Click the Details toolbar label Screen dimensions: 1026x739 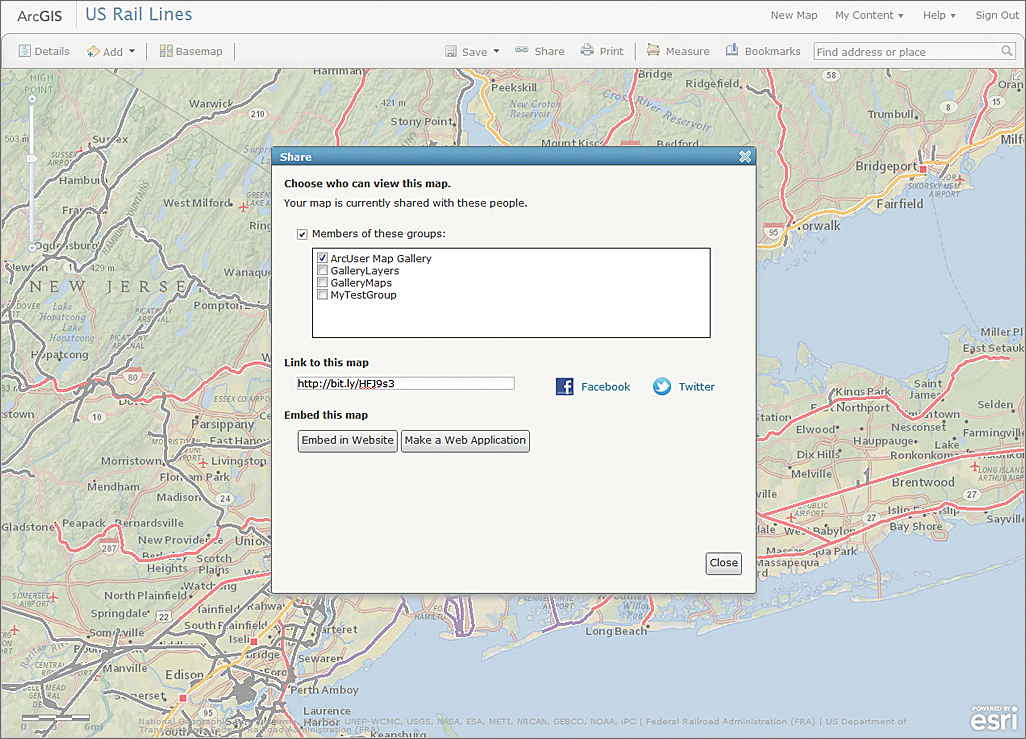coord(52,51)
